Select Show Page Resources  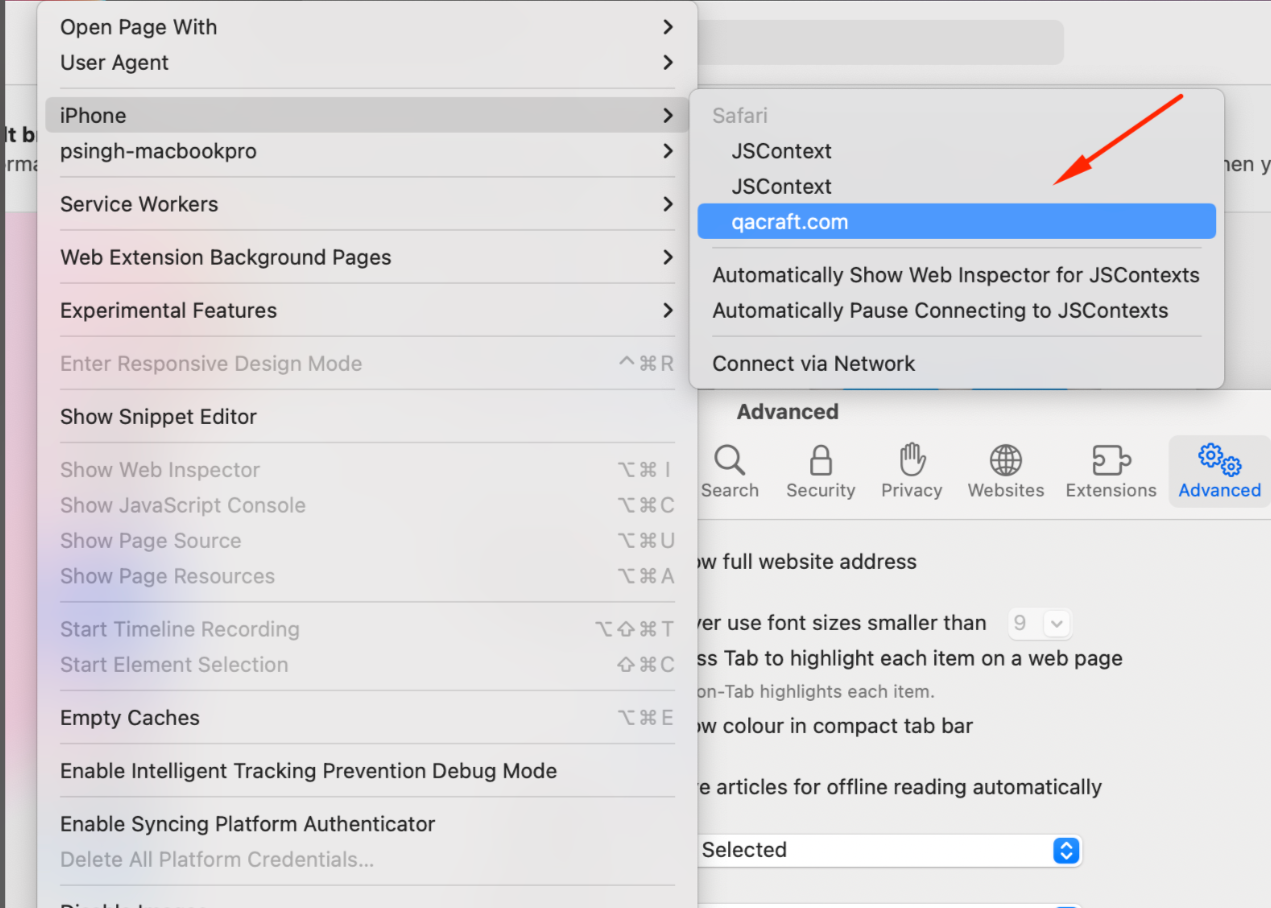coord(367,576)
